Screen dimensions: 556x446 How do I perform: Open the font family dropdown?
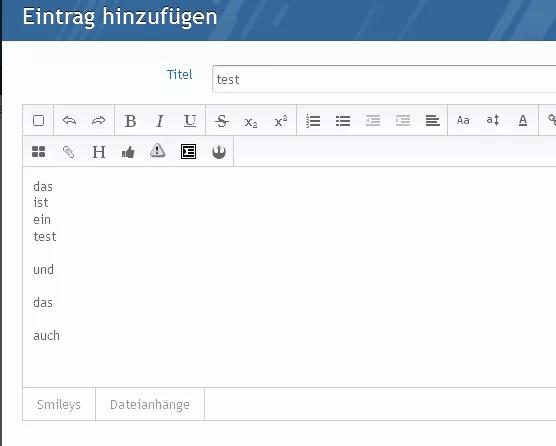point(463,121)
